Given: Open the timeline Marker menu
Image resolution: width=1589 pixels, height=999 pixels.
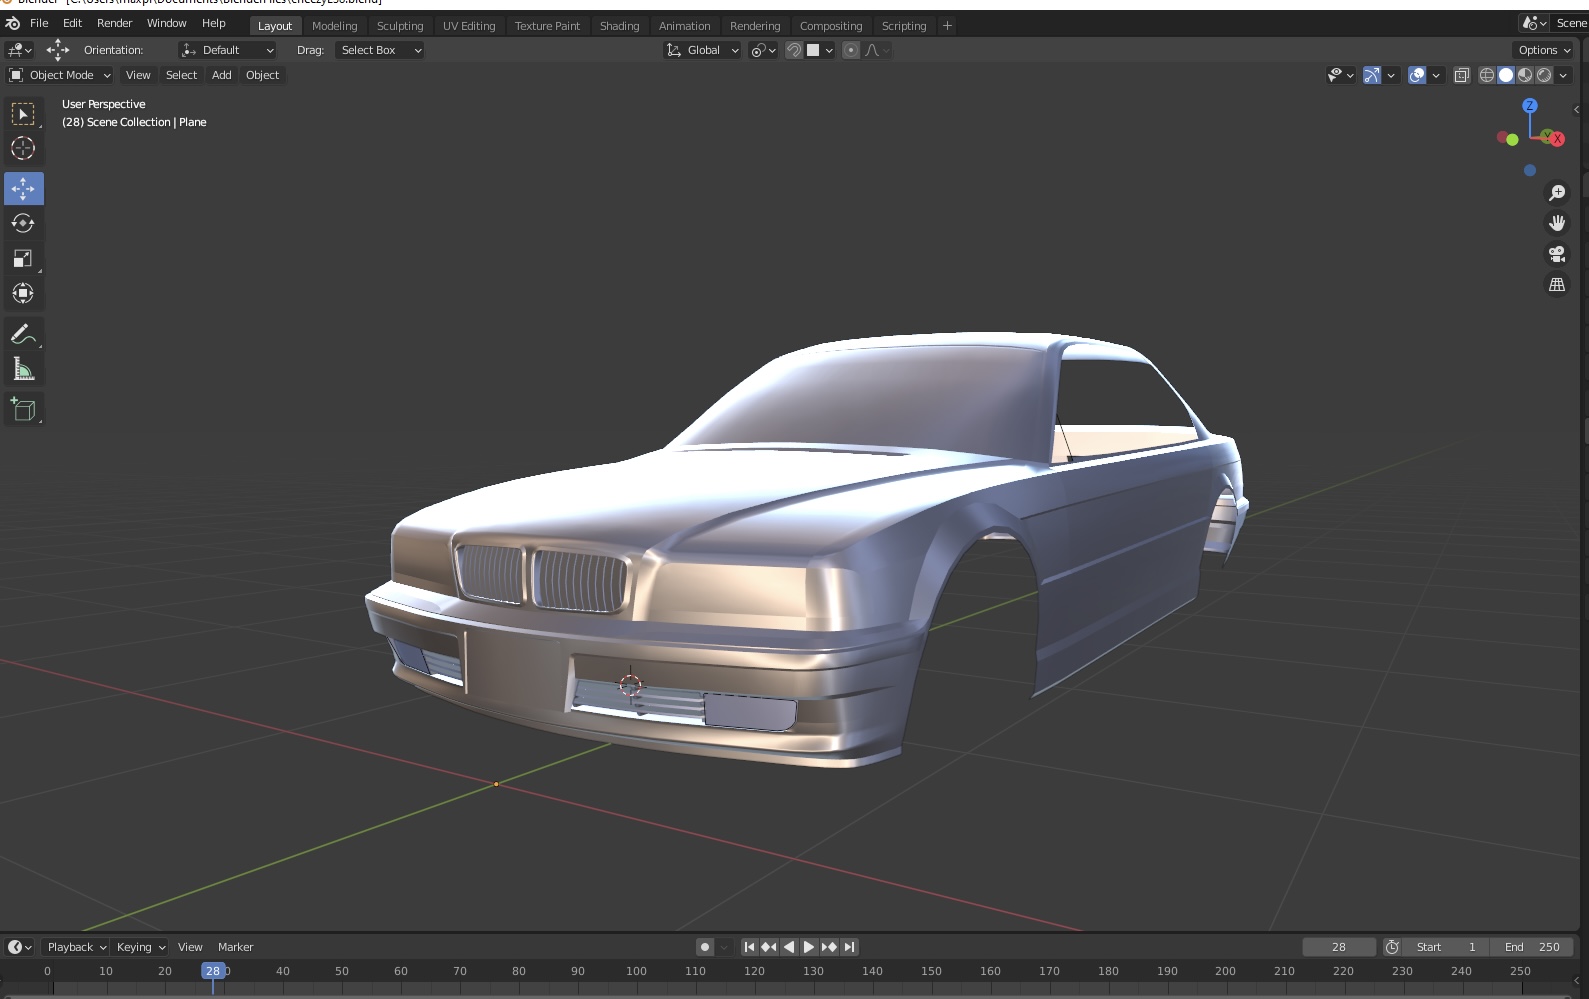Looking at the screenshot, I should 236,947.
